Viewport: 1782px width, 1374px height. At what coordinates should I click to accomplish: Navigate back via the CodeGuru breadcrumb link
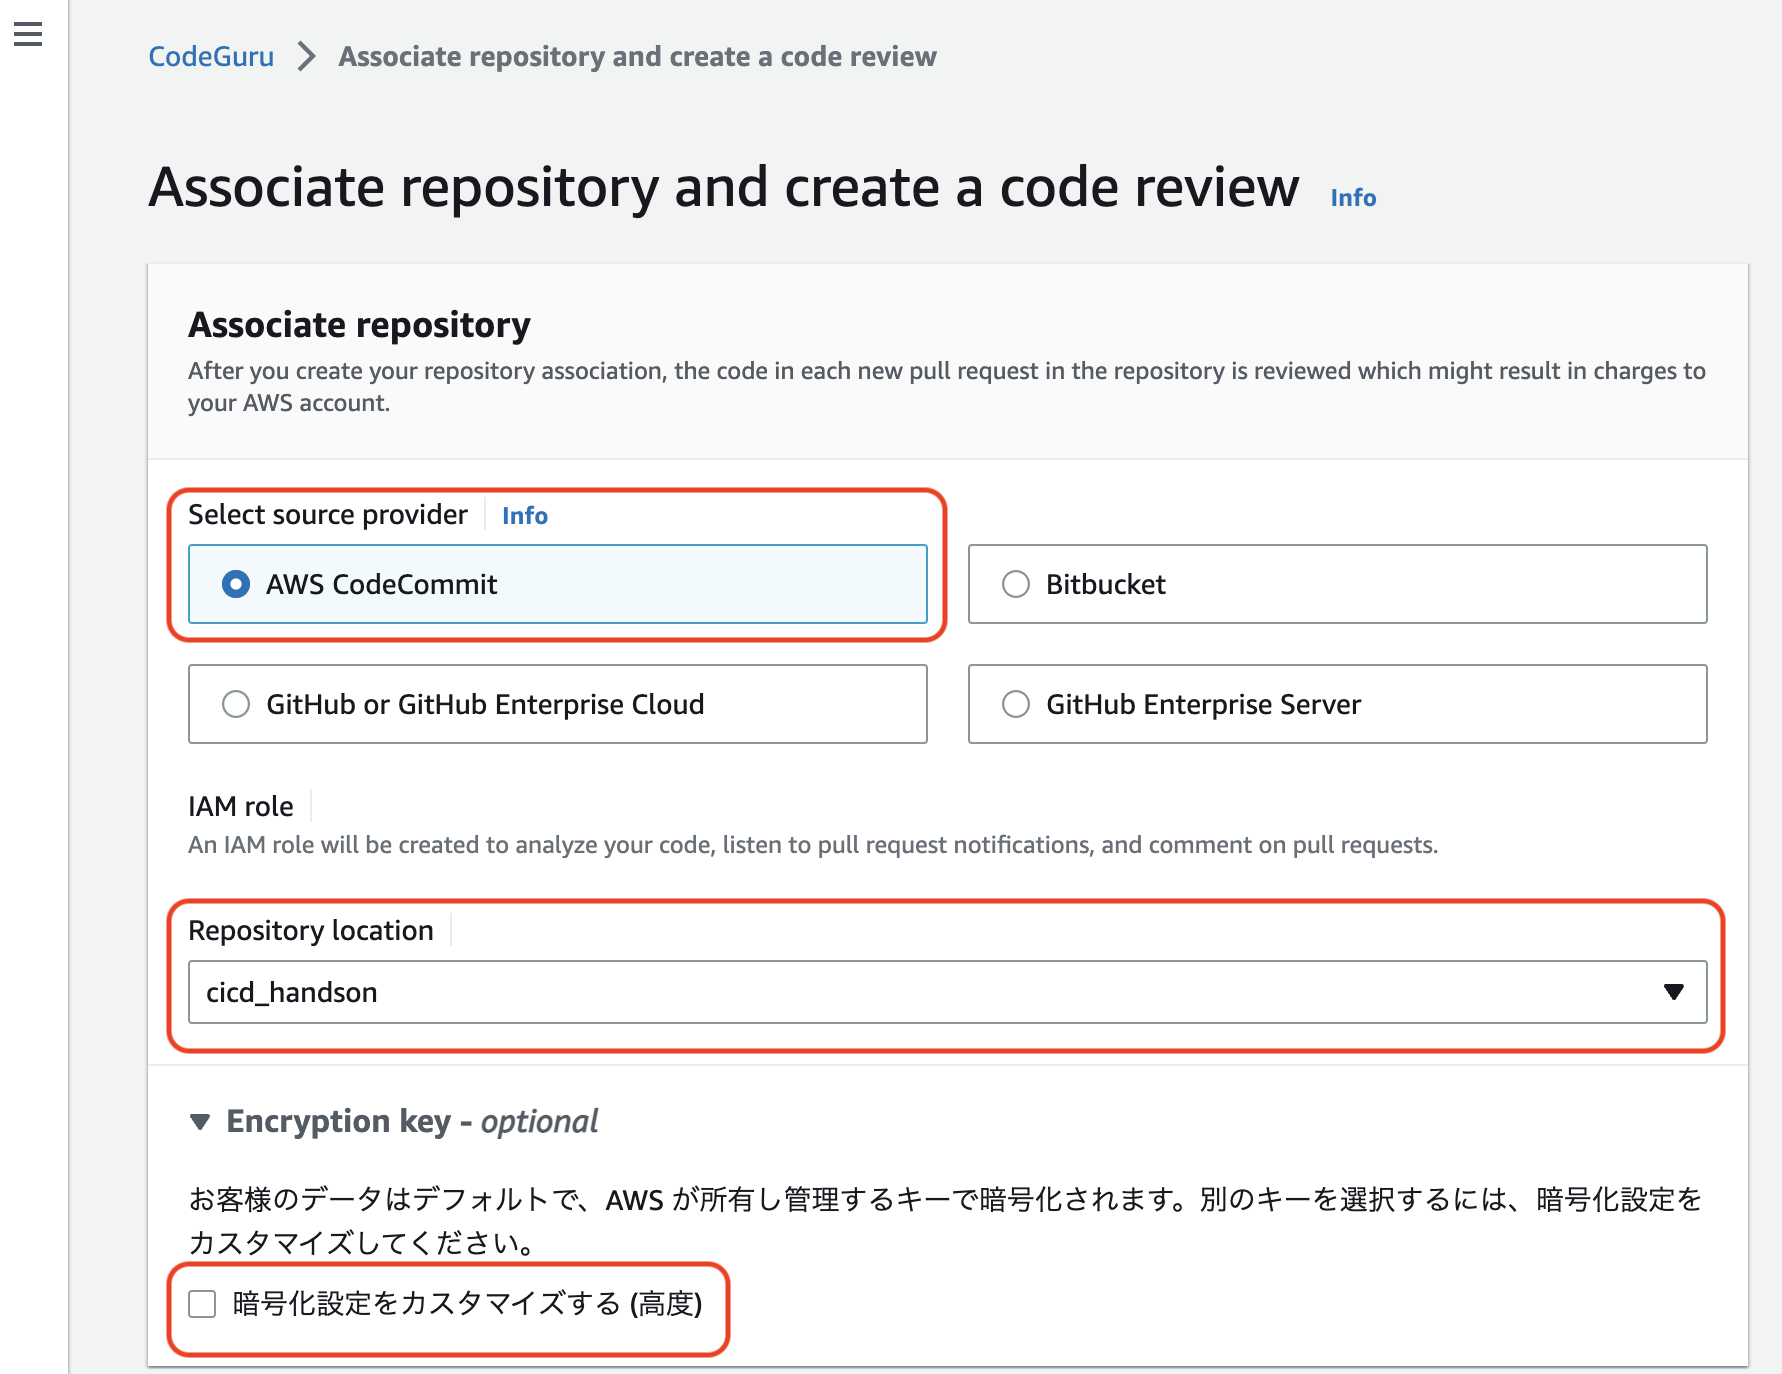[x=212, y=56]
